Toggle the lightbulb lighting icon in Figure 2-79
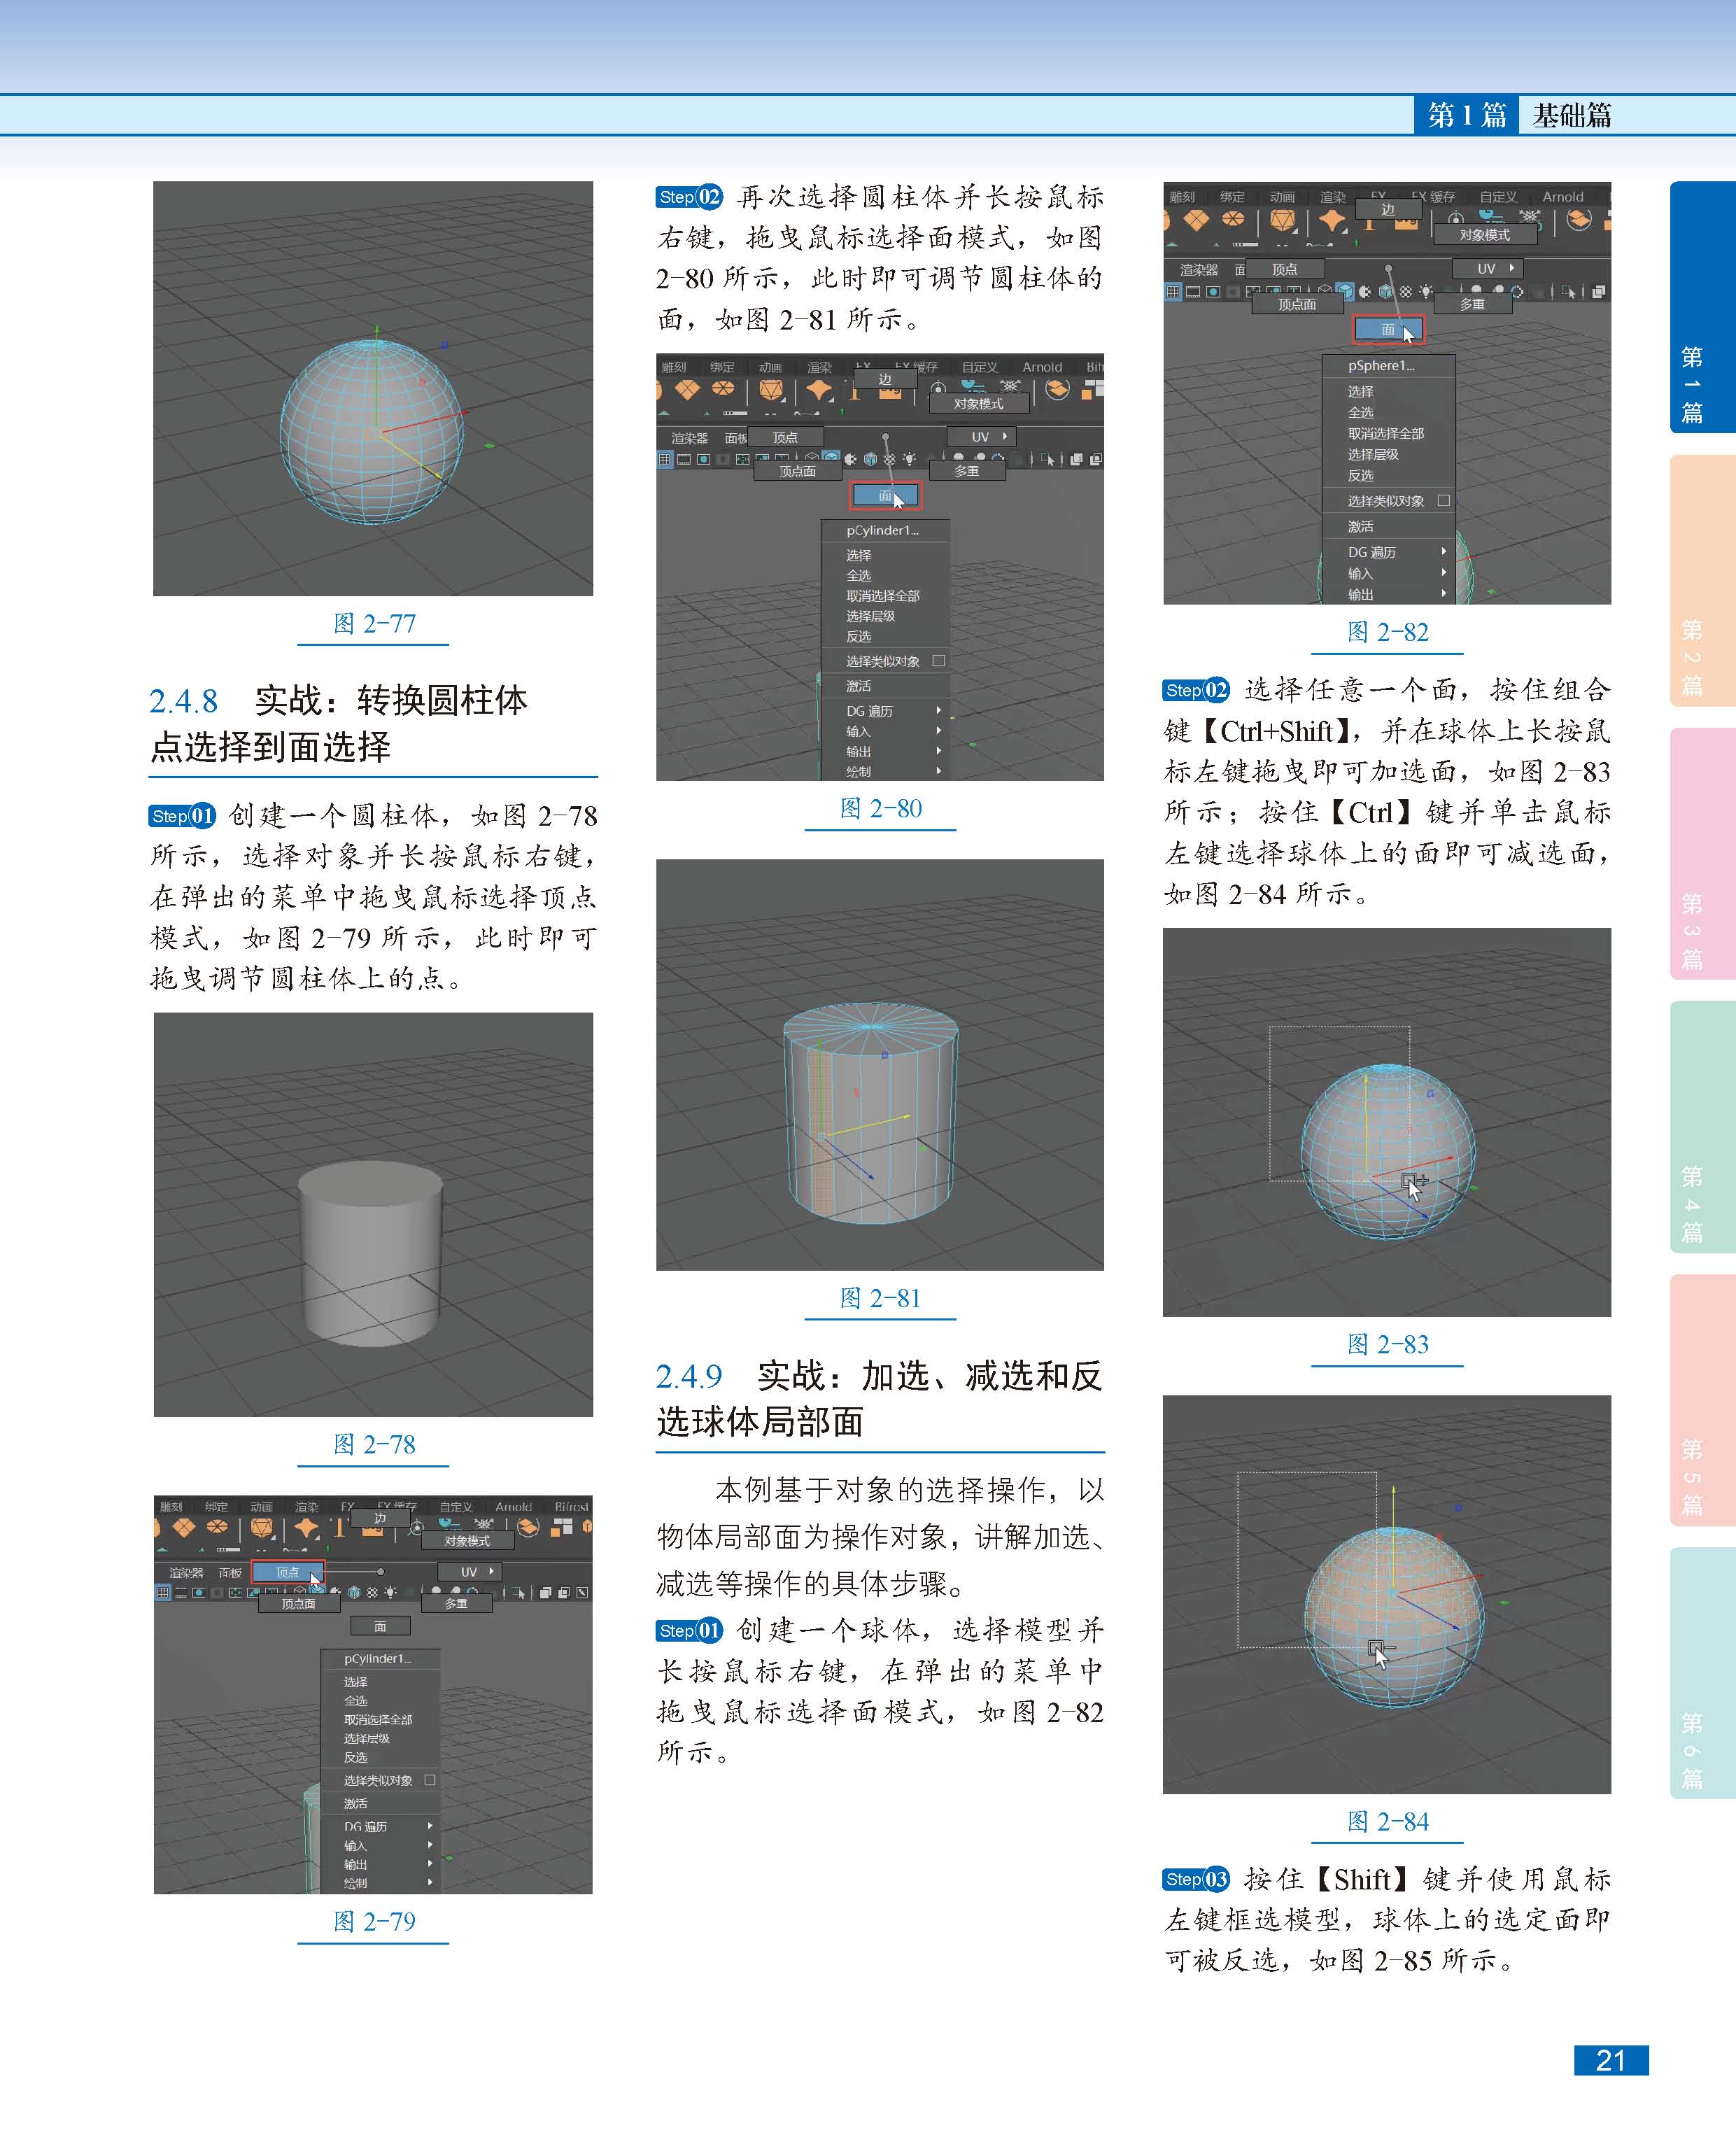The image size is (1736, 2149). click(x=390, y=1593)
